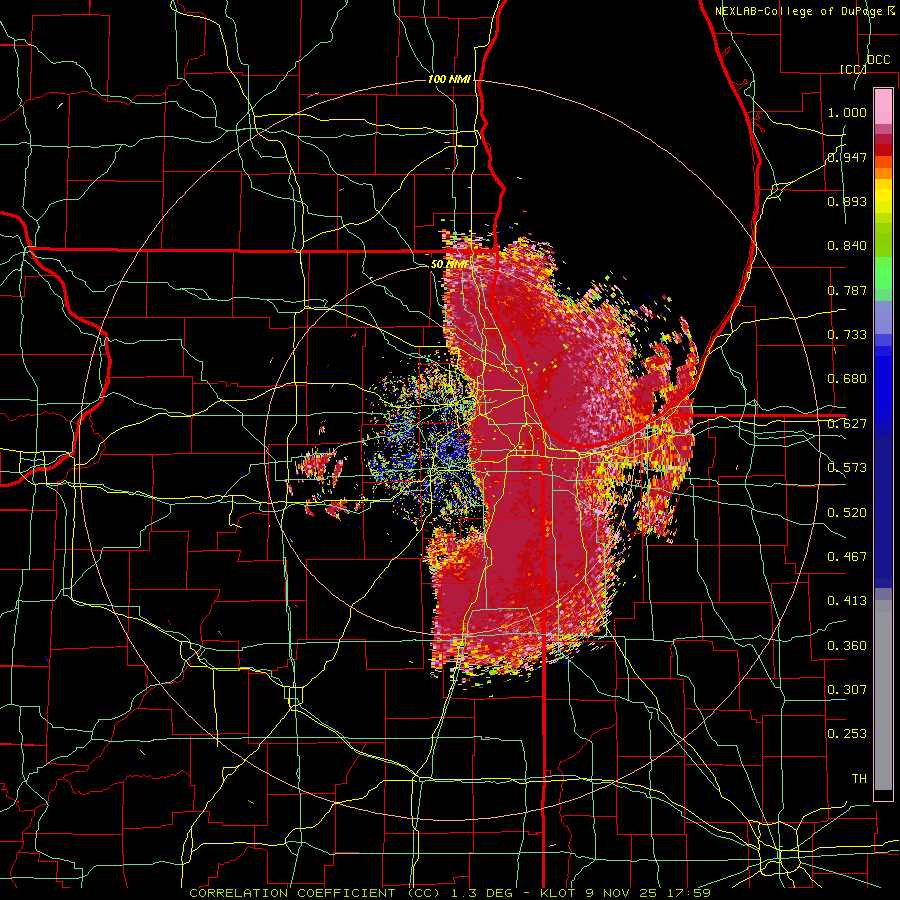This screenshot has width=900, height=900.
Task: Click the 0.413 scale value
Action: pos(847,601)
